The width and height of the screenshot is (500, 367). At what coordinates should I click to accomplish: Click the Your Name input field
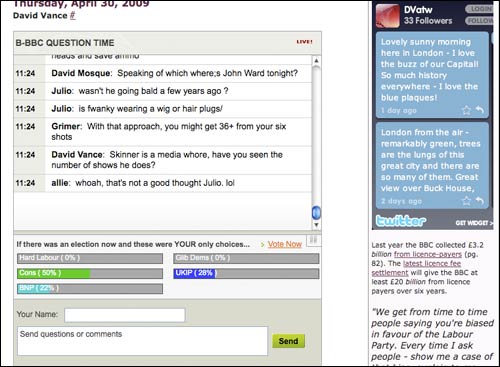125,315
